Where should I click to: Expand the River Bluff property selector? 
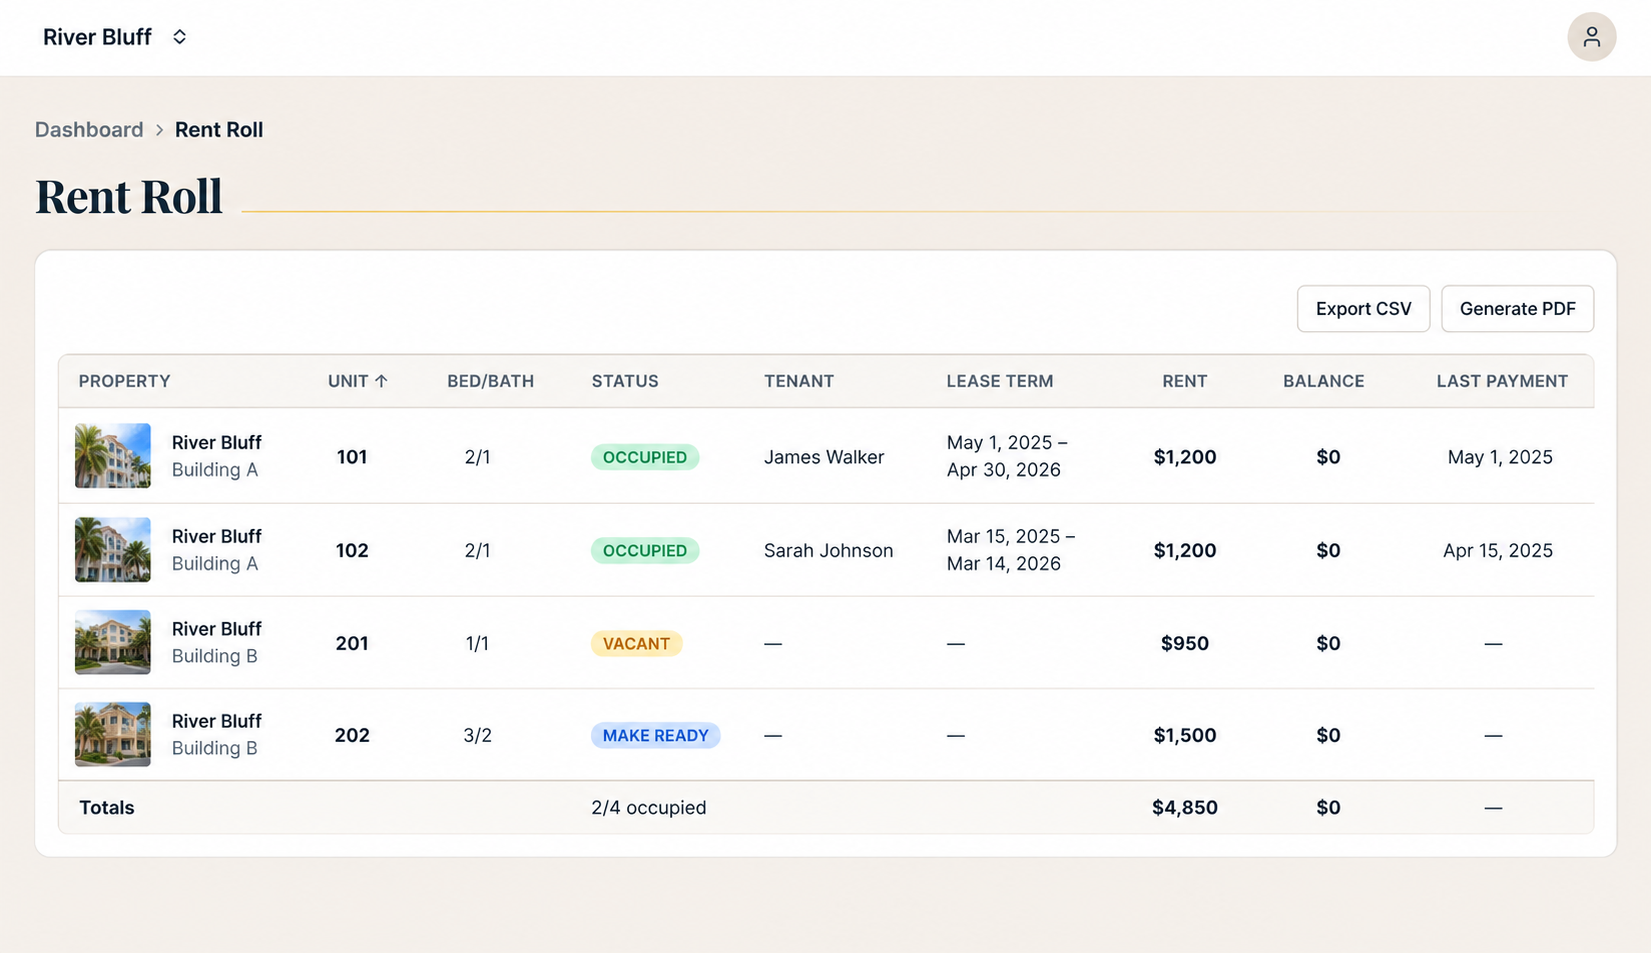click(115, 37)
